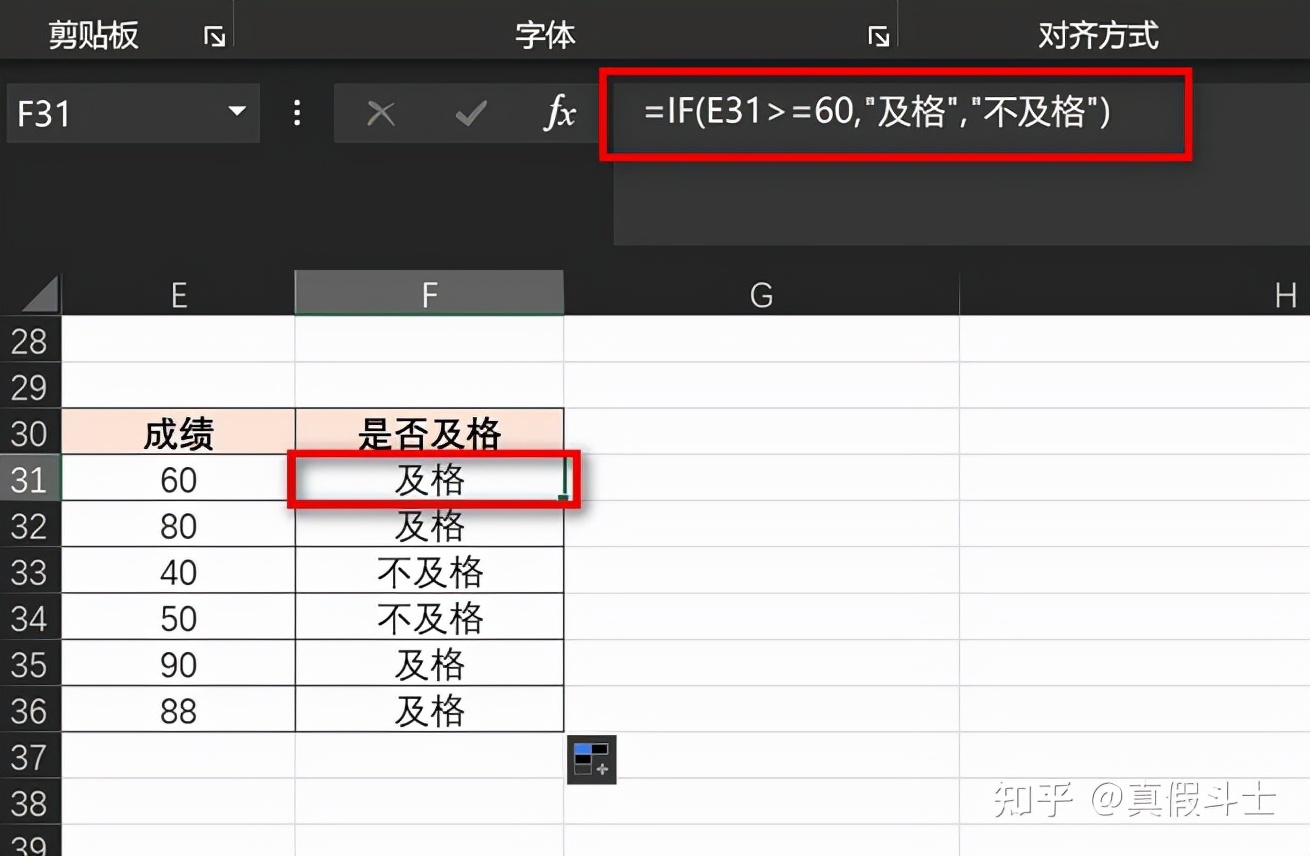Click the row 35 header
The image size is (1310, 856).
(x=30, y=663)
